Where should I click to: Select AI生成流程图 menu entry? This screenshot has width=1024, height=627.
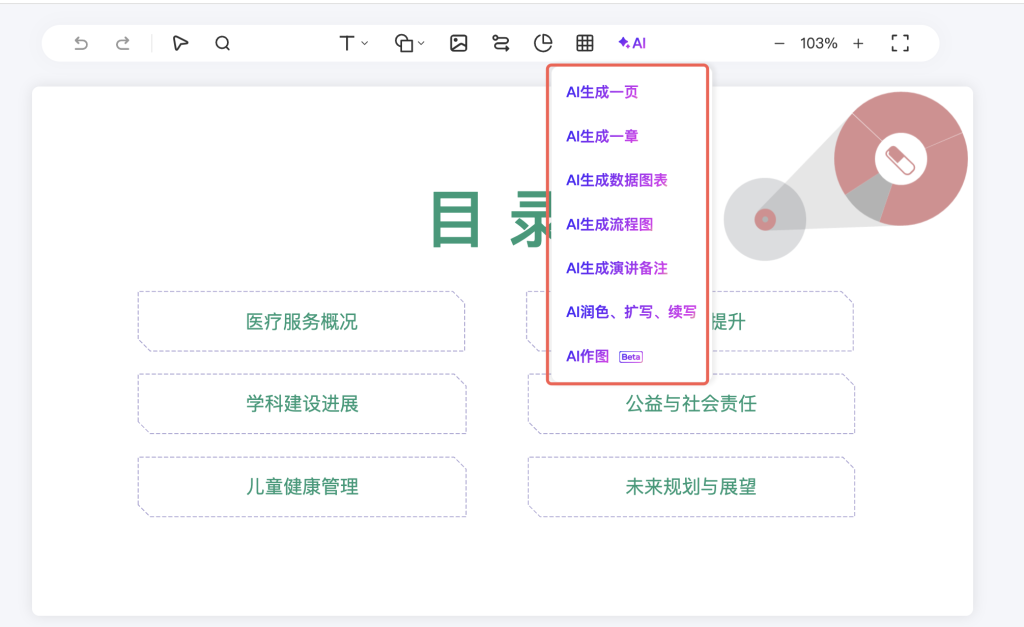pos(609,224)
